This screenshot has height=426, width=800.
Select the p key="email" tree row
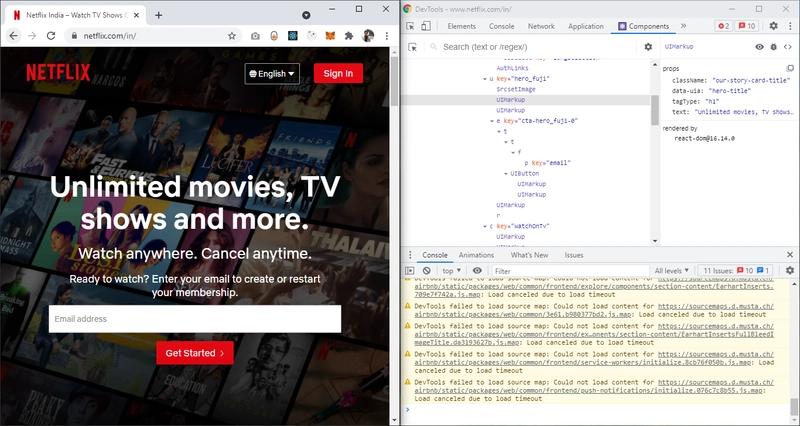(547, 163)
